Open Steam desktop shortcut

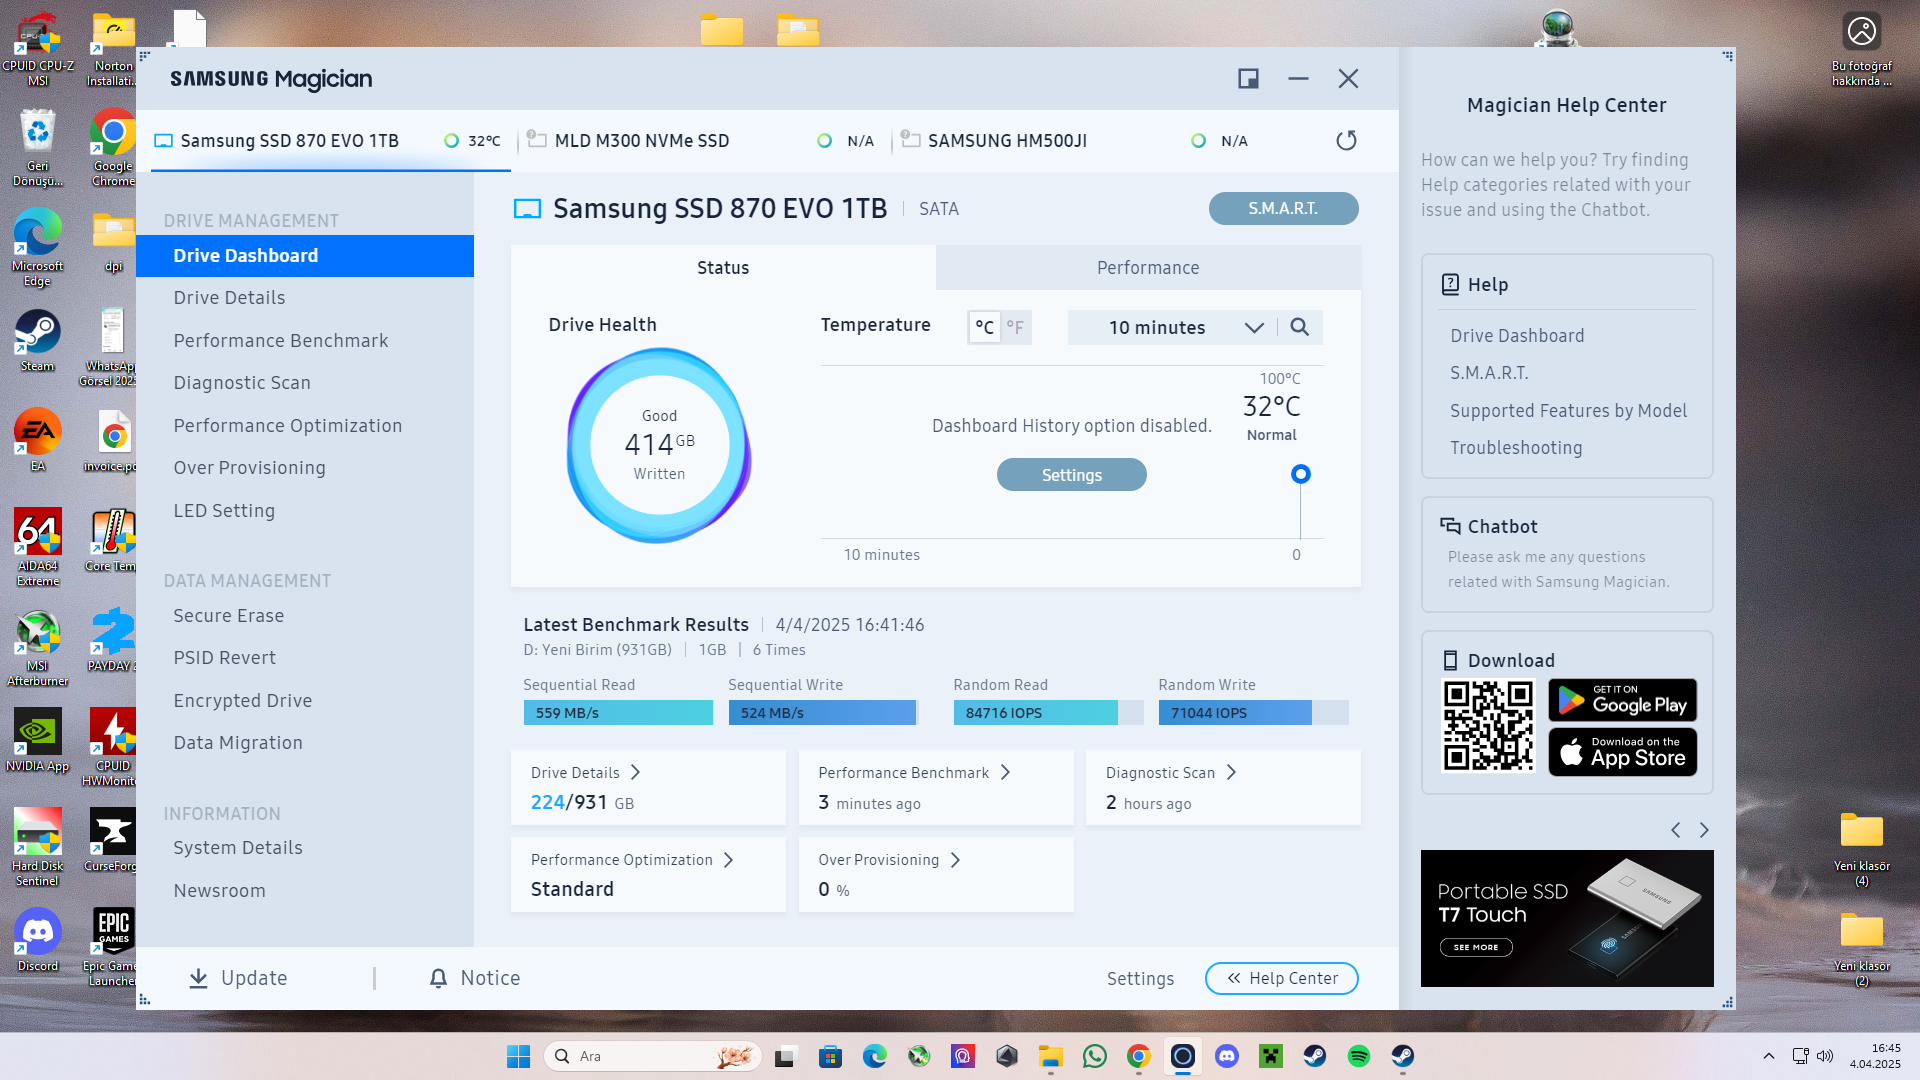(37, 340)
